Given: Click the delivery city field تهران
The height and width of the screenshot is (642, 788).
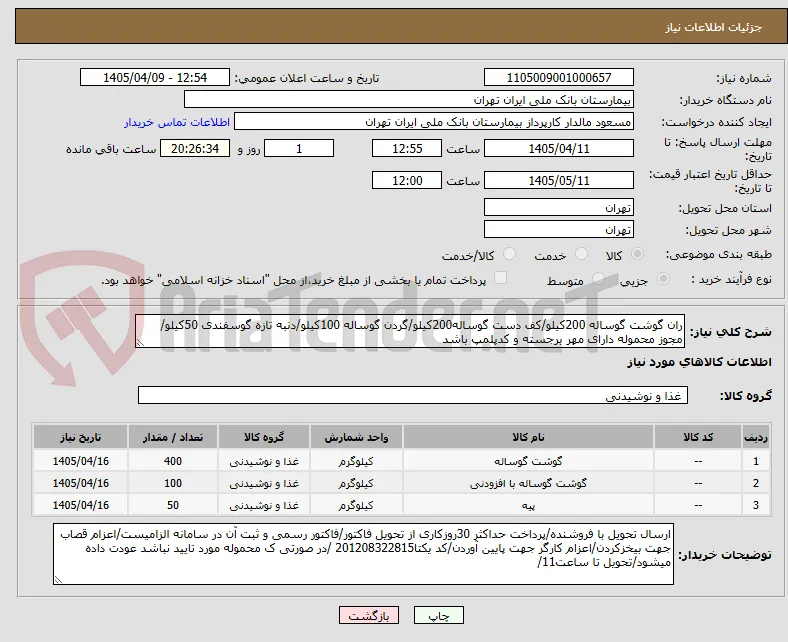Looking at the screenshot, I should click(558, 229).
